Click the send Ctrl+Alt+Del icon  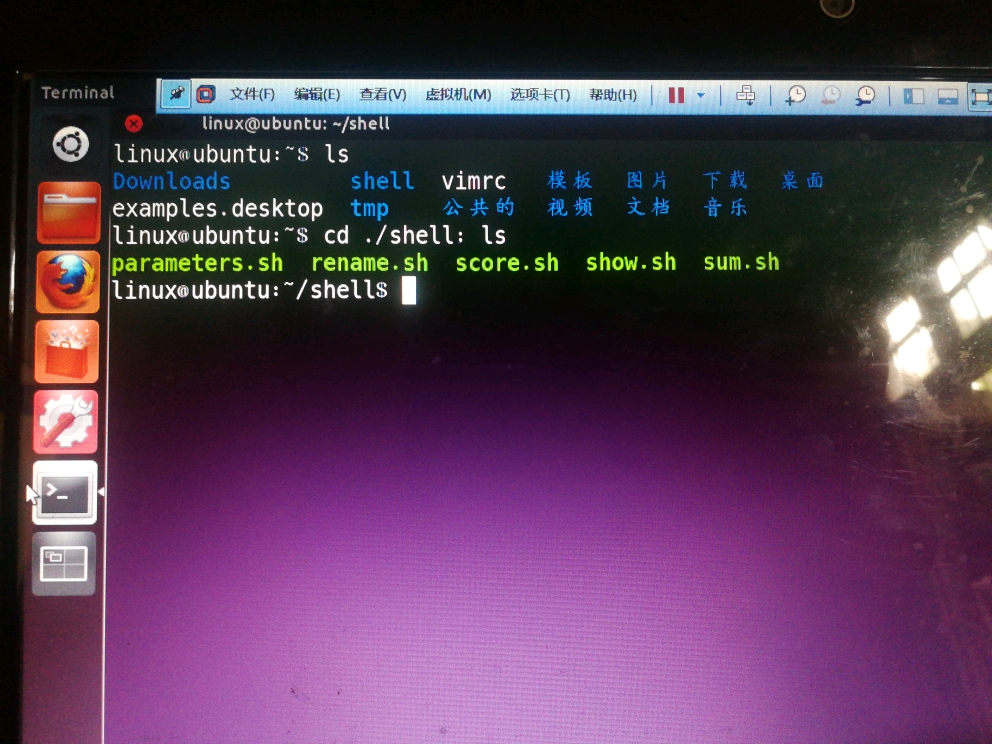click(x=746, y=96)
